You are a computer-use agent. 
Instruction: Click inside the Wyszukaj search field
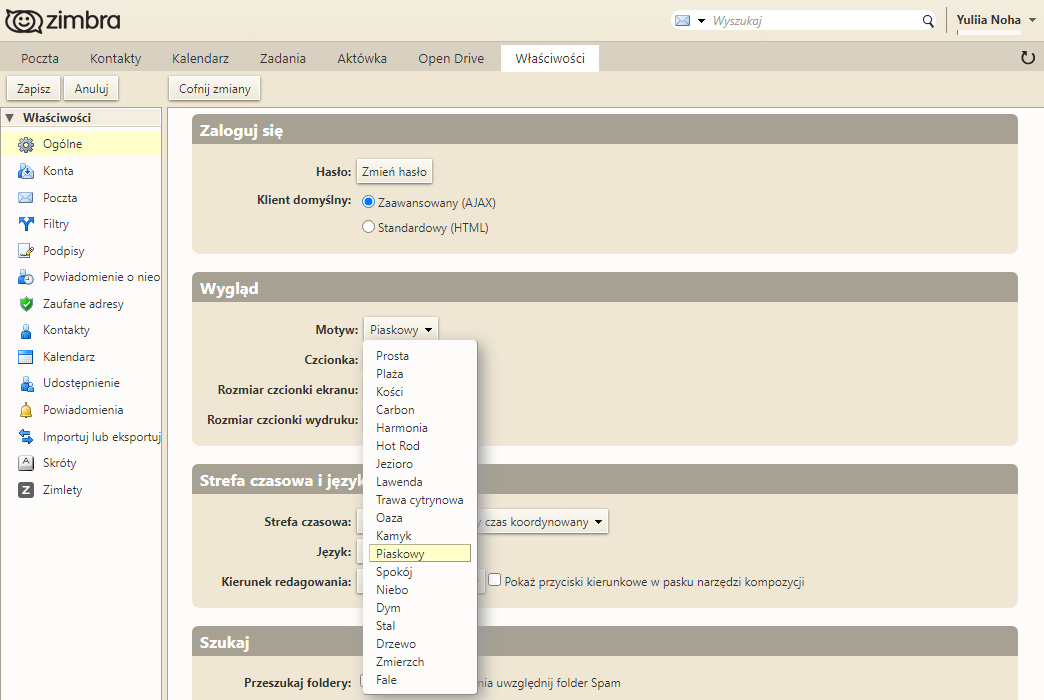(812, 21)
